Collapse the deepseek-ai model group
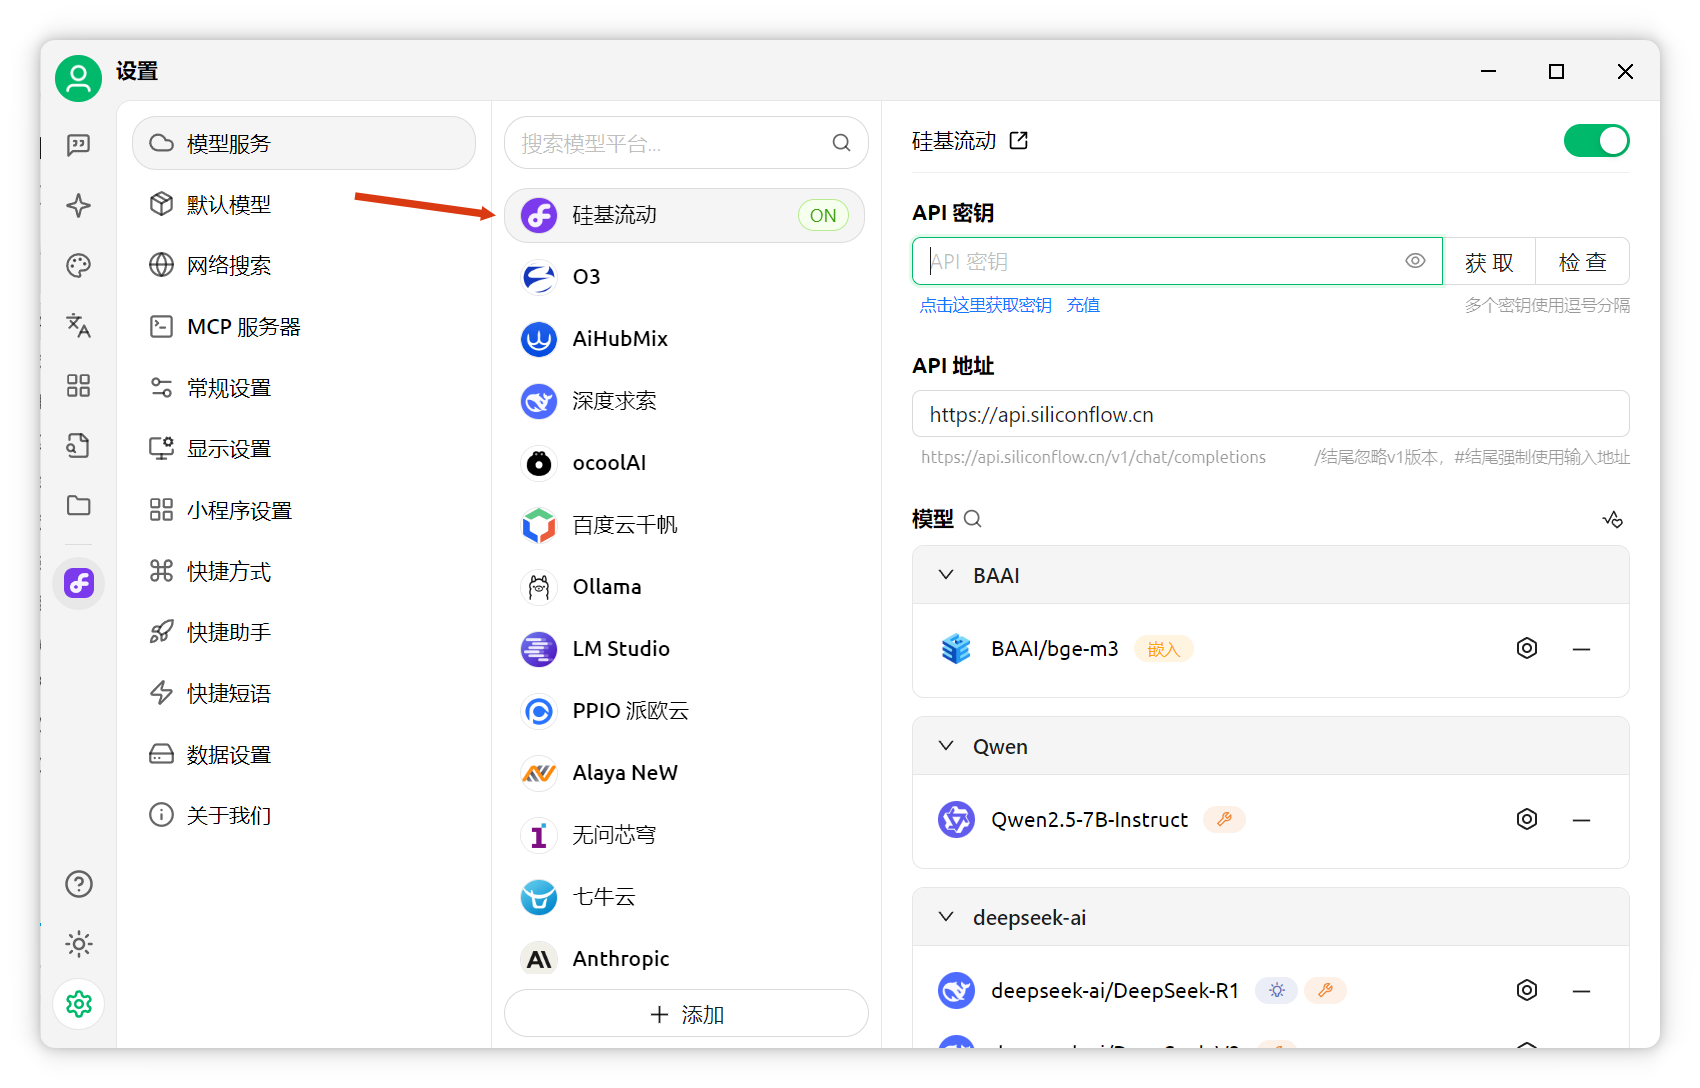 (x=946, y=917)
